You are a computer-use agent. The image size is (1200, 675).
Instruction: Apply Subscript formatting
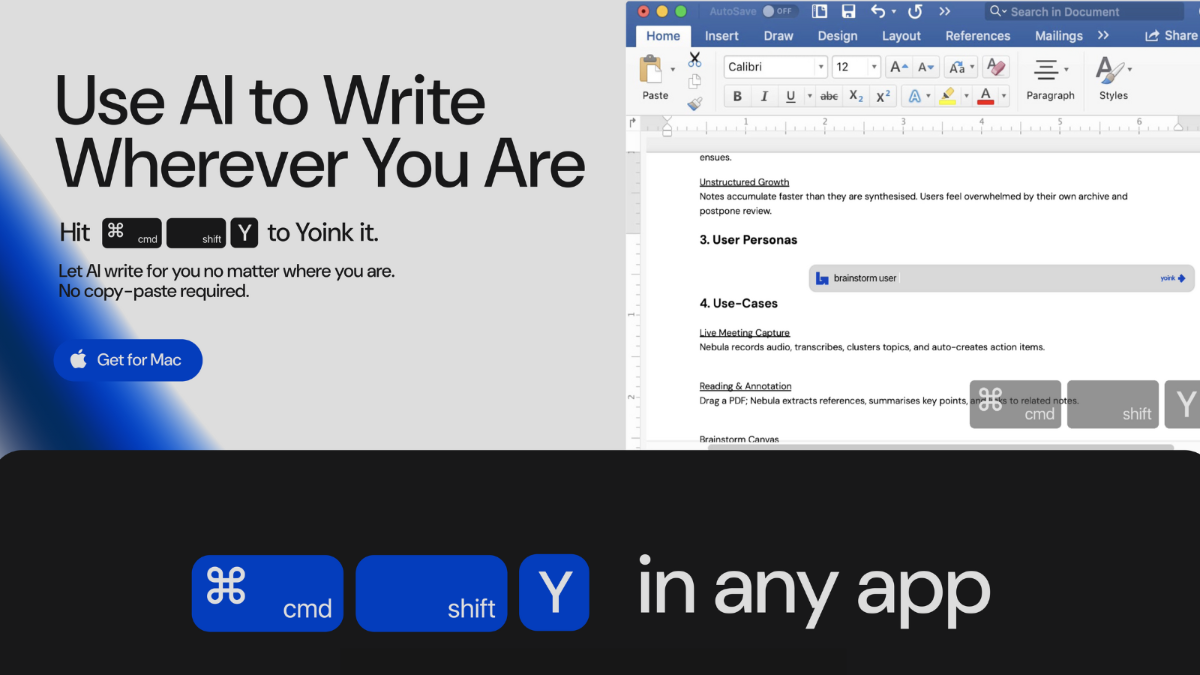click(x=856, y=96)
